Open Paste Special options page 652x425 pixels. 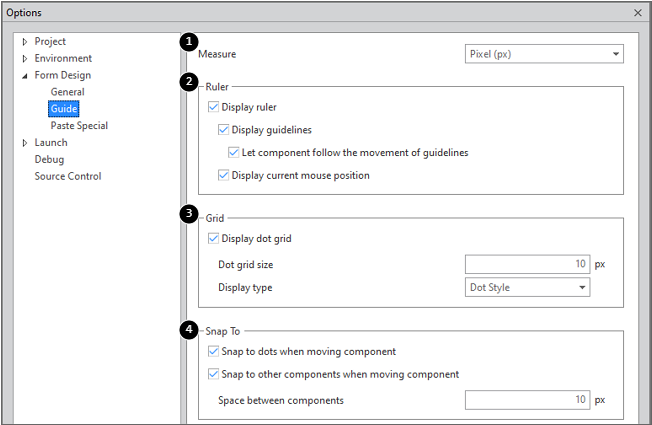(x=79, y=126)
